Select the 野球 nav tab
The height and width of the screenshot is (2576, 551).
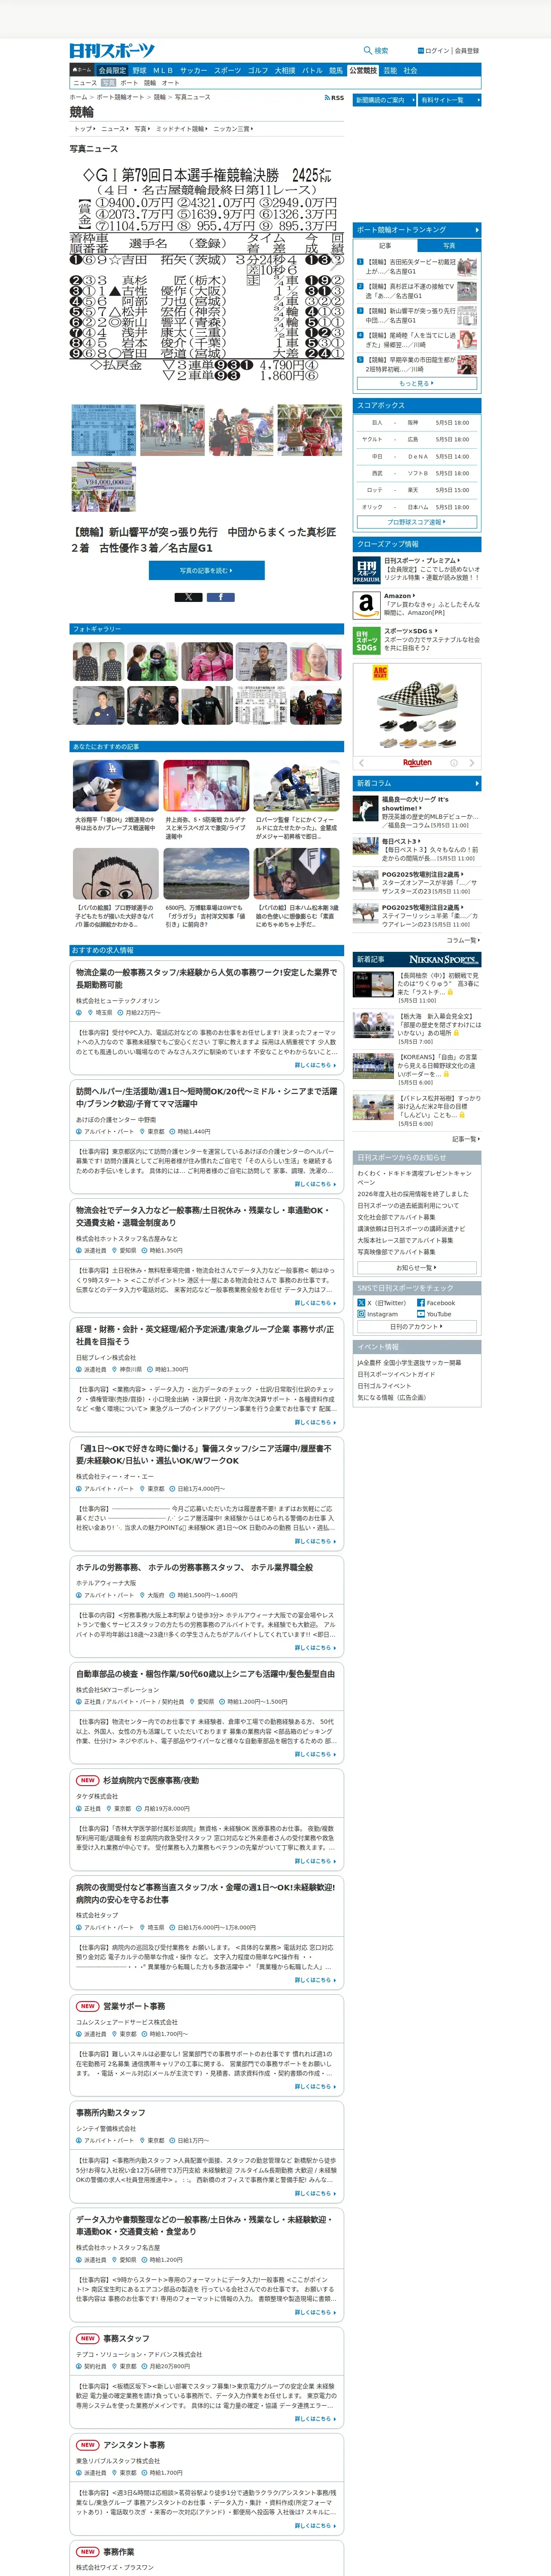139,70
